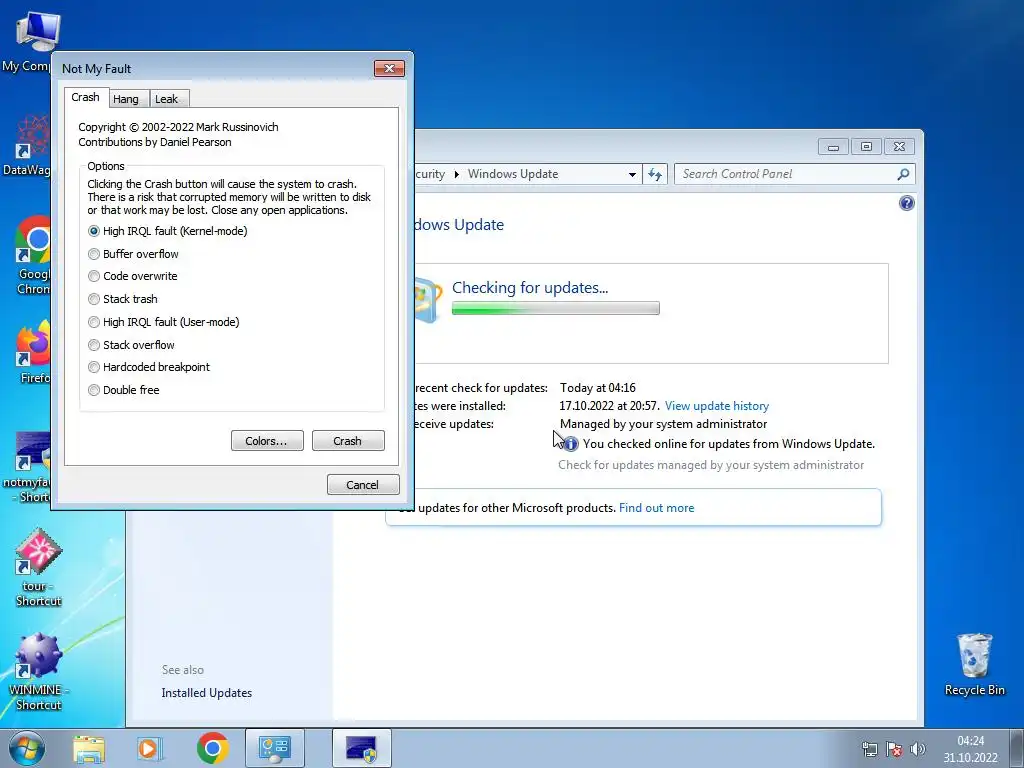Select the Recycle Bin desktop icon

tap(974, 665)
